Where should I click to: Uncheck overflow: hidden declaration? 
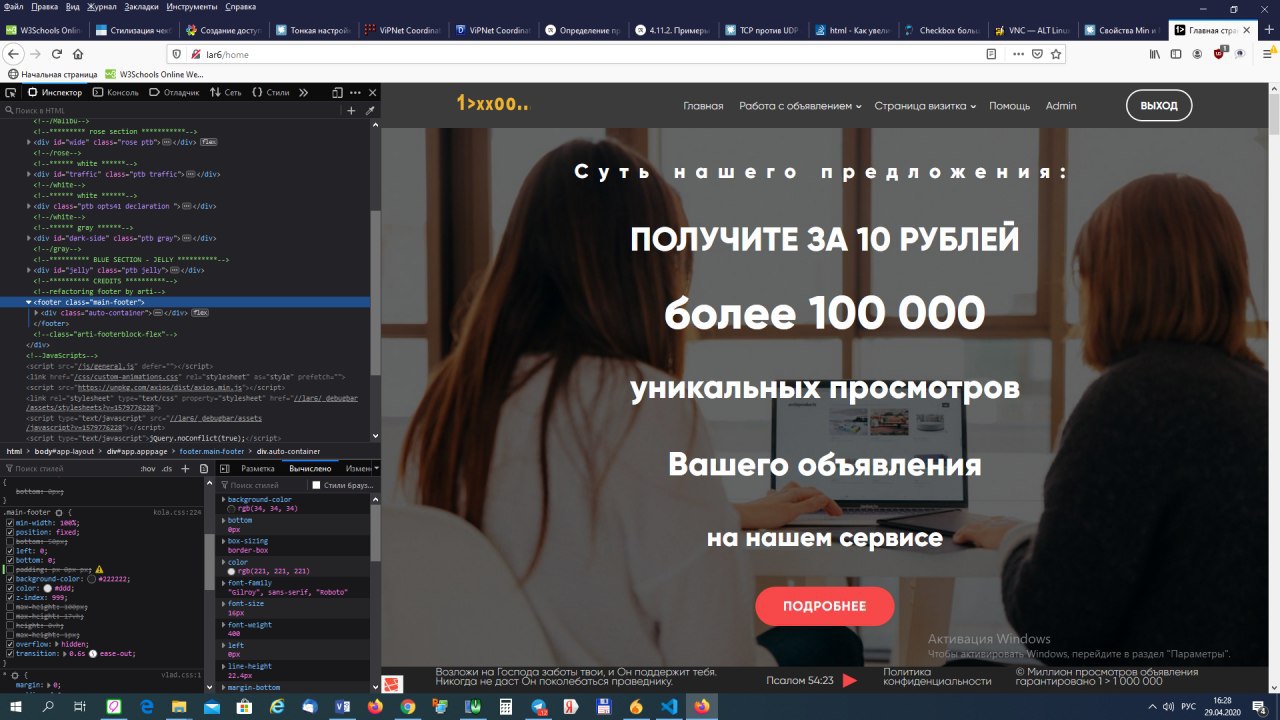[10, 644]
